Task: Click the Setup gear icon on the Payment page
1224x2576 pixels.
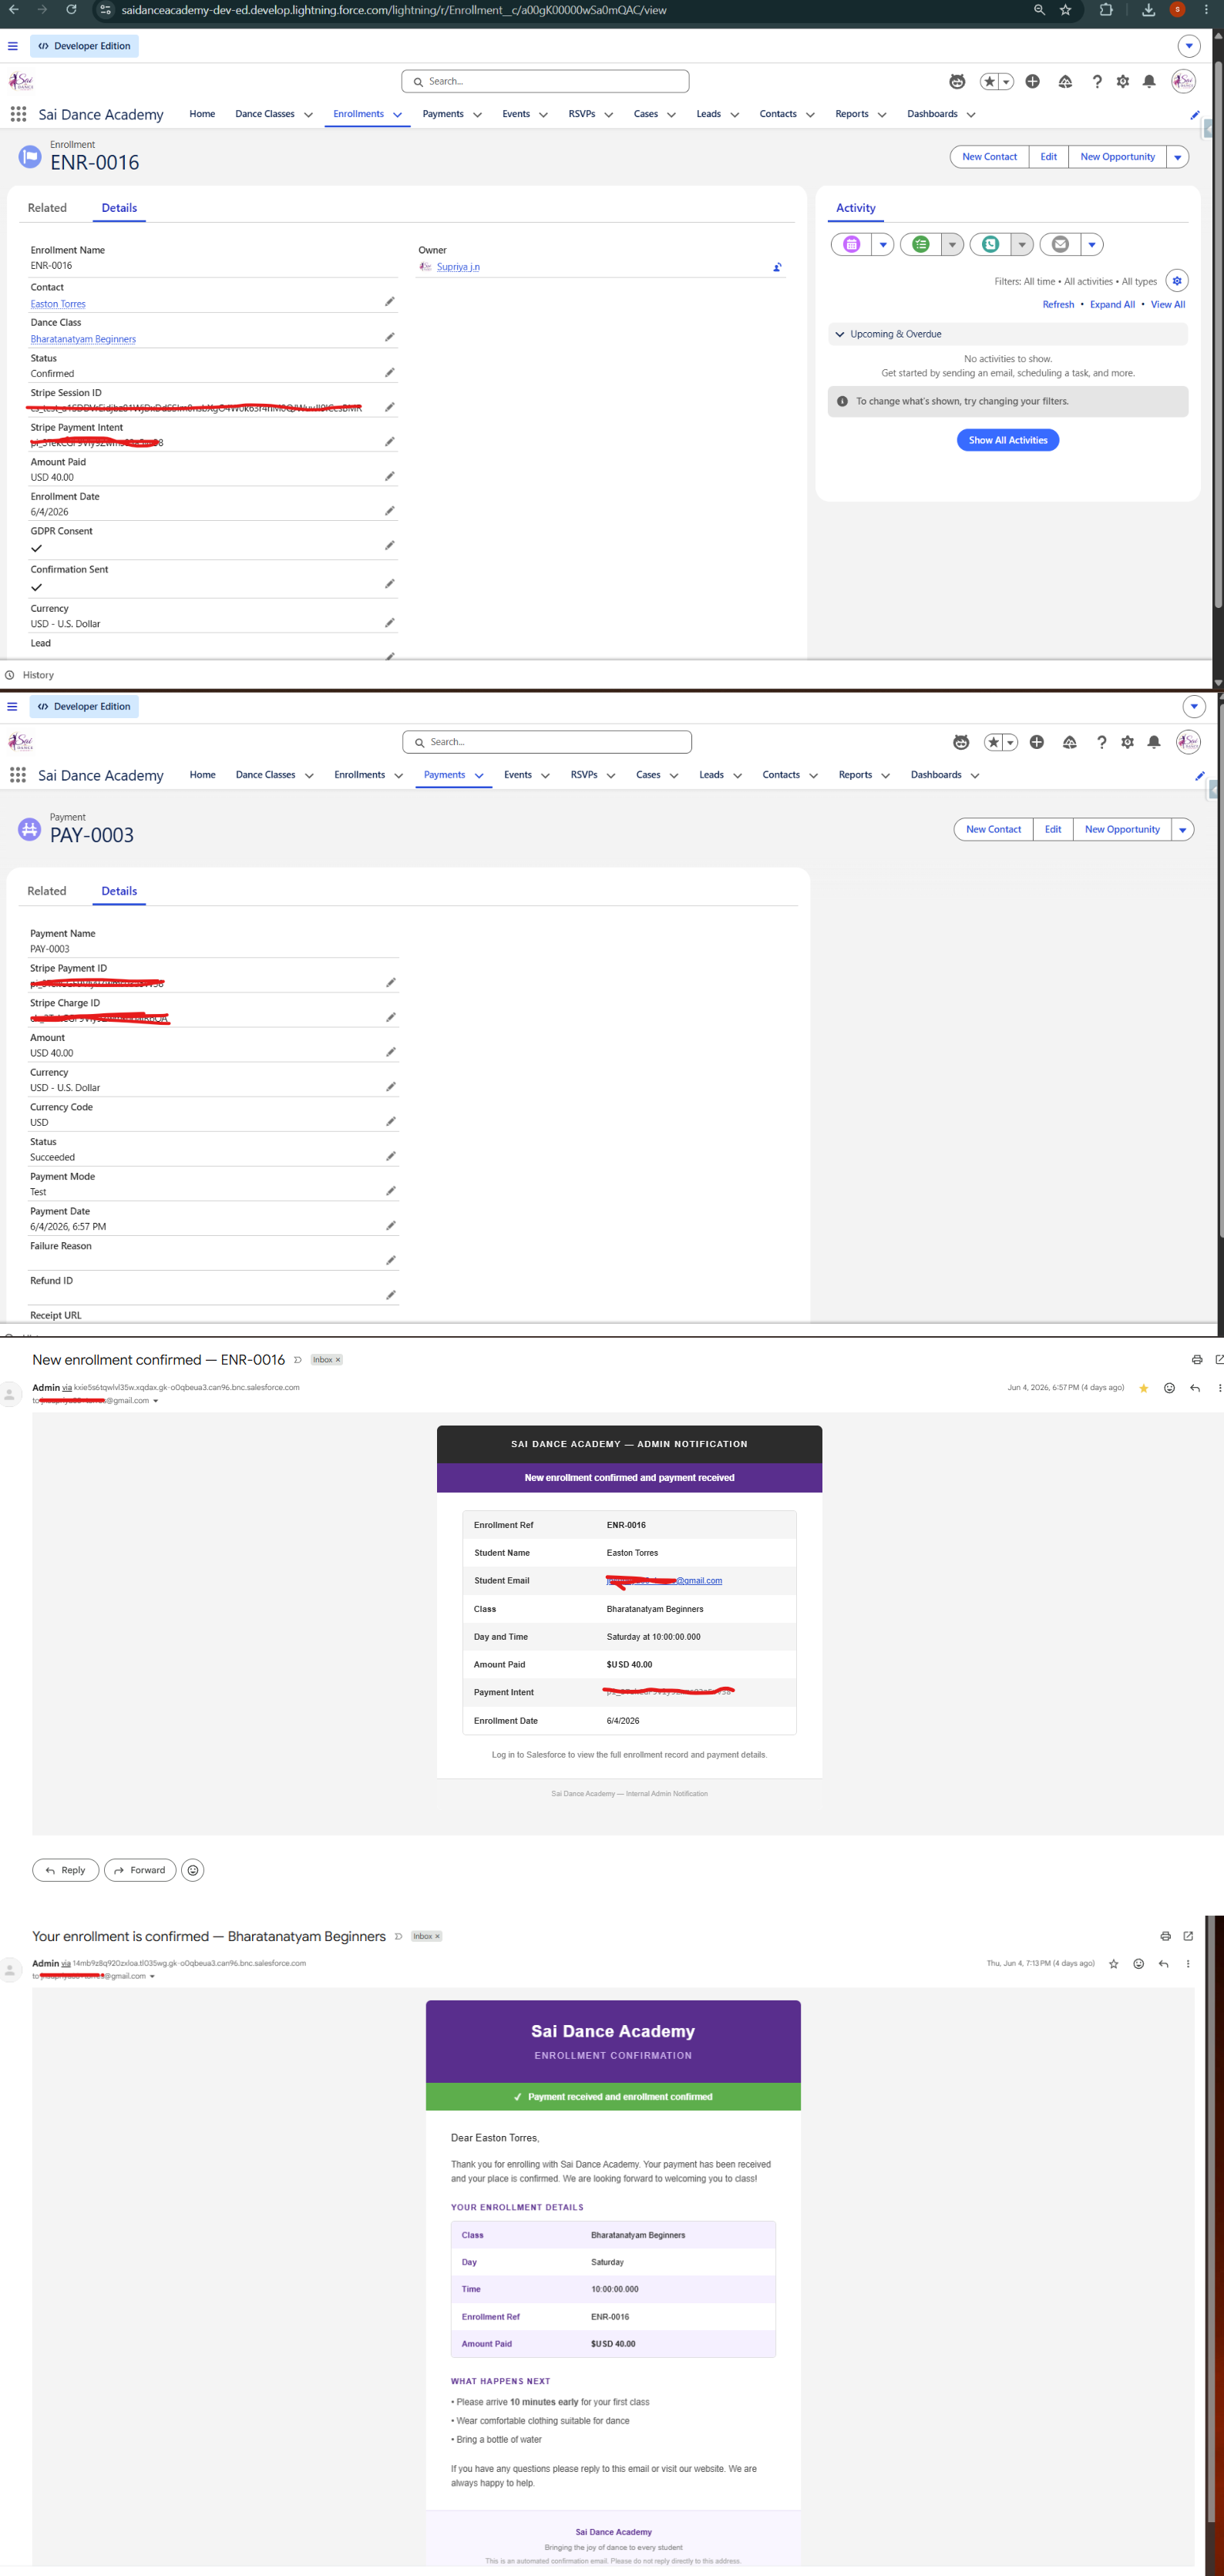Action: 1128,742
